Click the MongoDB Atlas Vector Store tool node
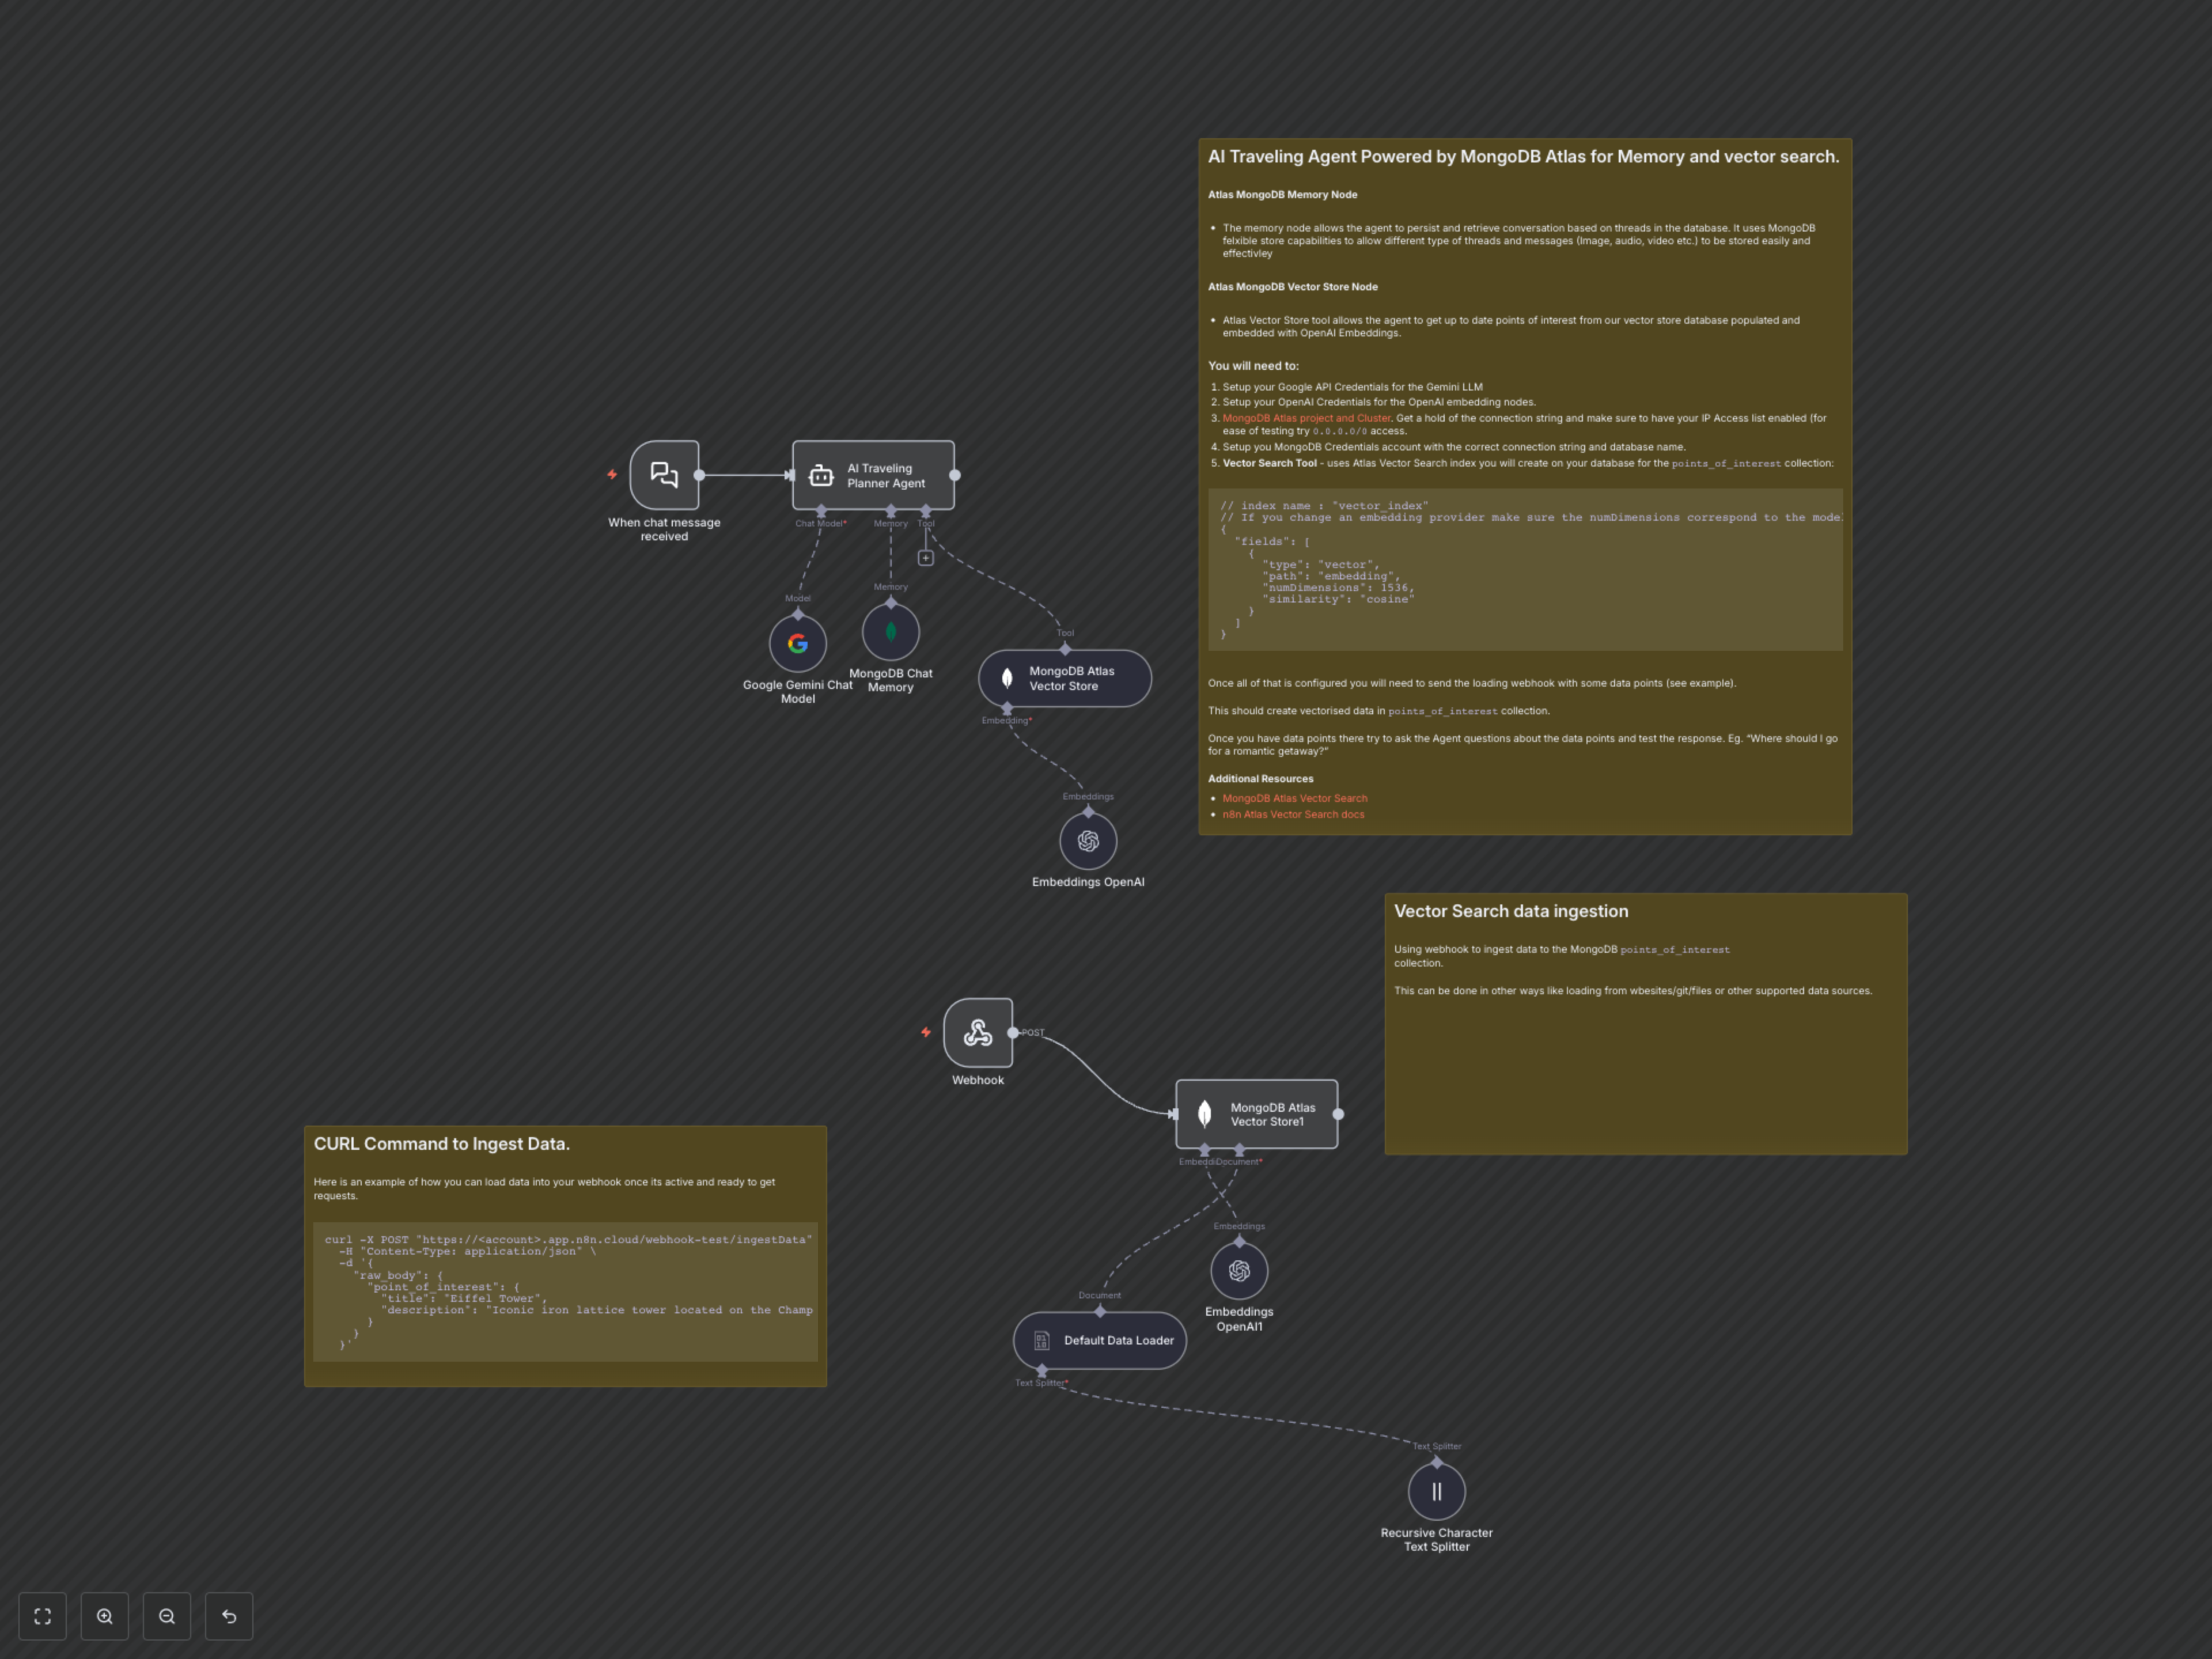 pyautogui.click(x=1064, y=678)
